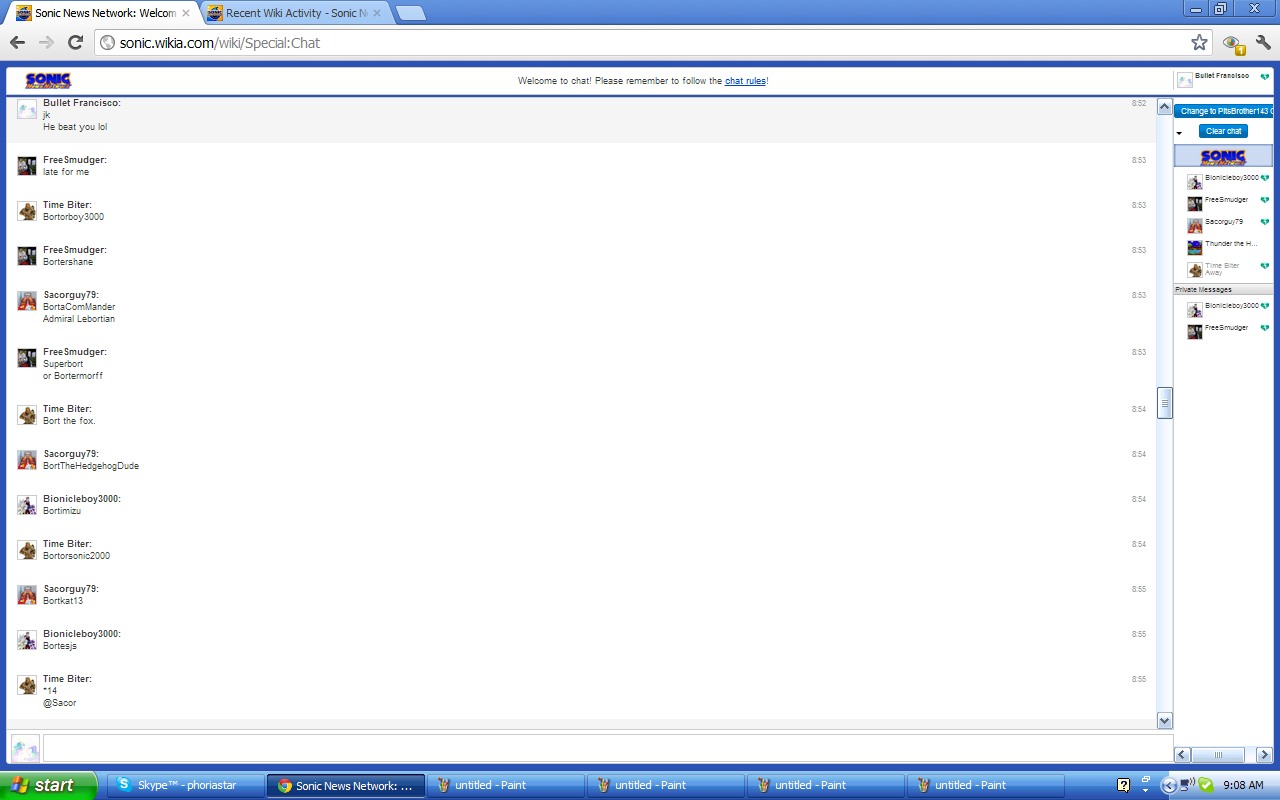Screen dimensions: 1280x800
Task: Click the emerald badge next to Time Biter
Action: tap(1265, 266)
